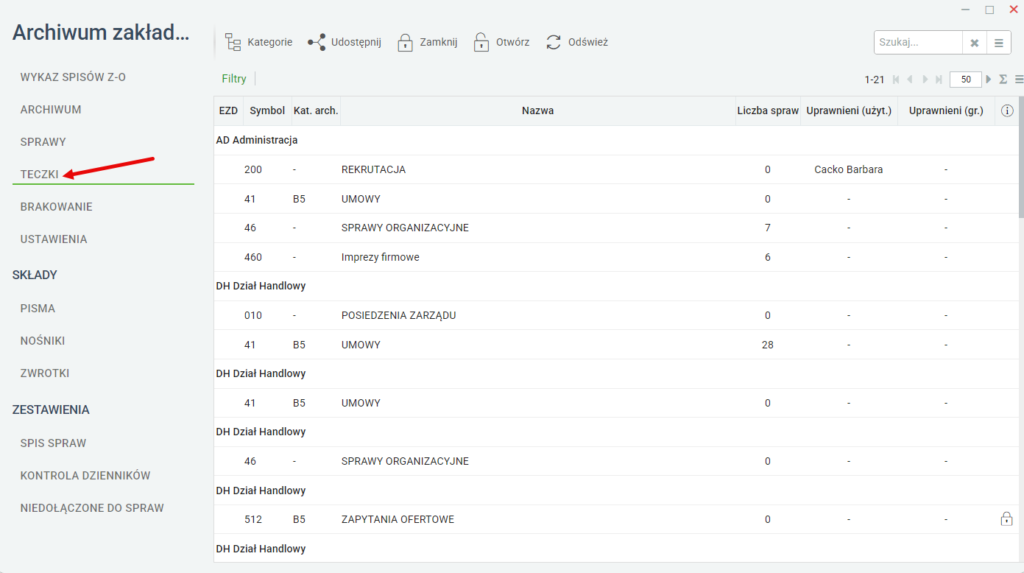Click the ZESTAWIENIA section heading
Viewport: 1024px width, 573px height.
[50, 410]
